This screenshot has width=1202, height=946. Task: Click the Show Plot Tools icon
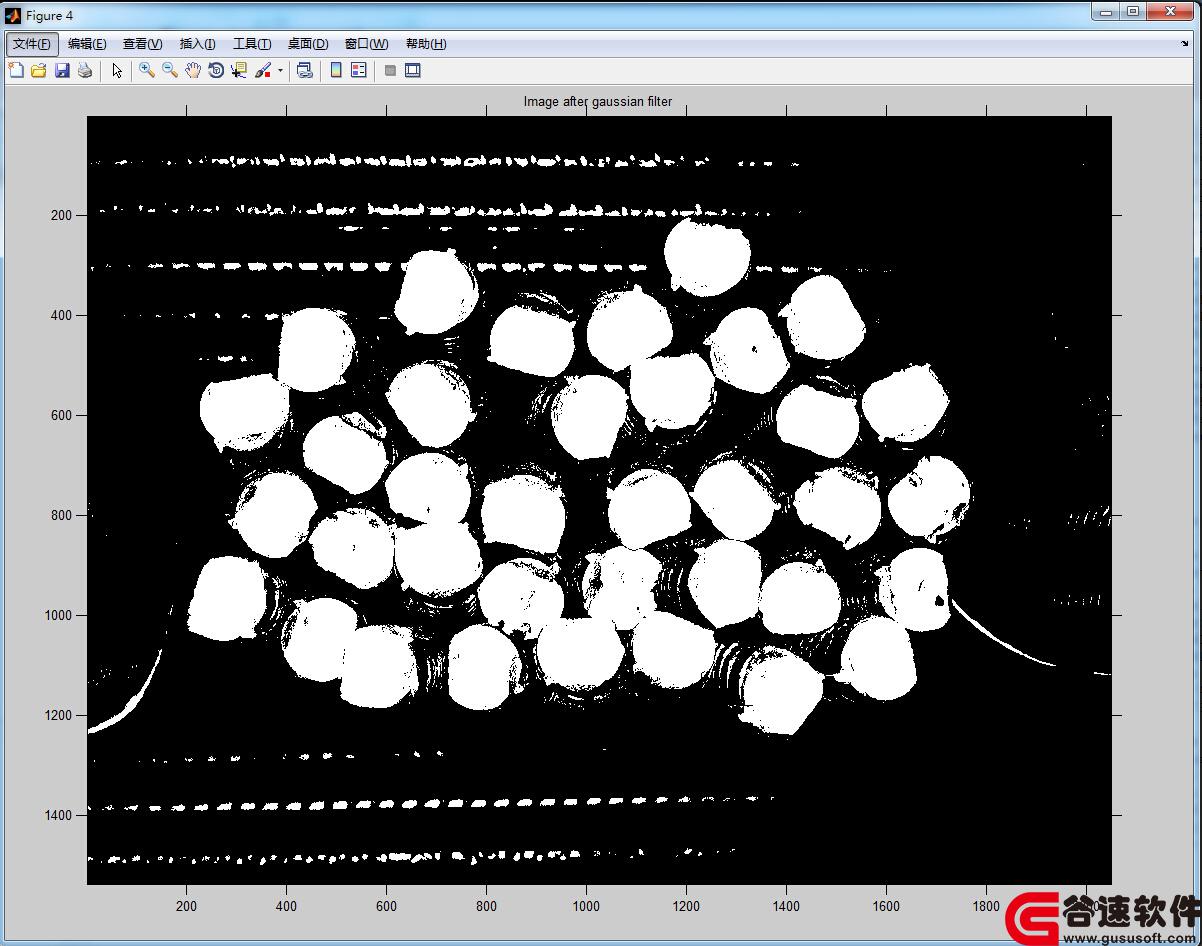[413, 70]
